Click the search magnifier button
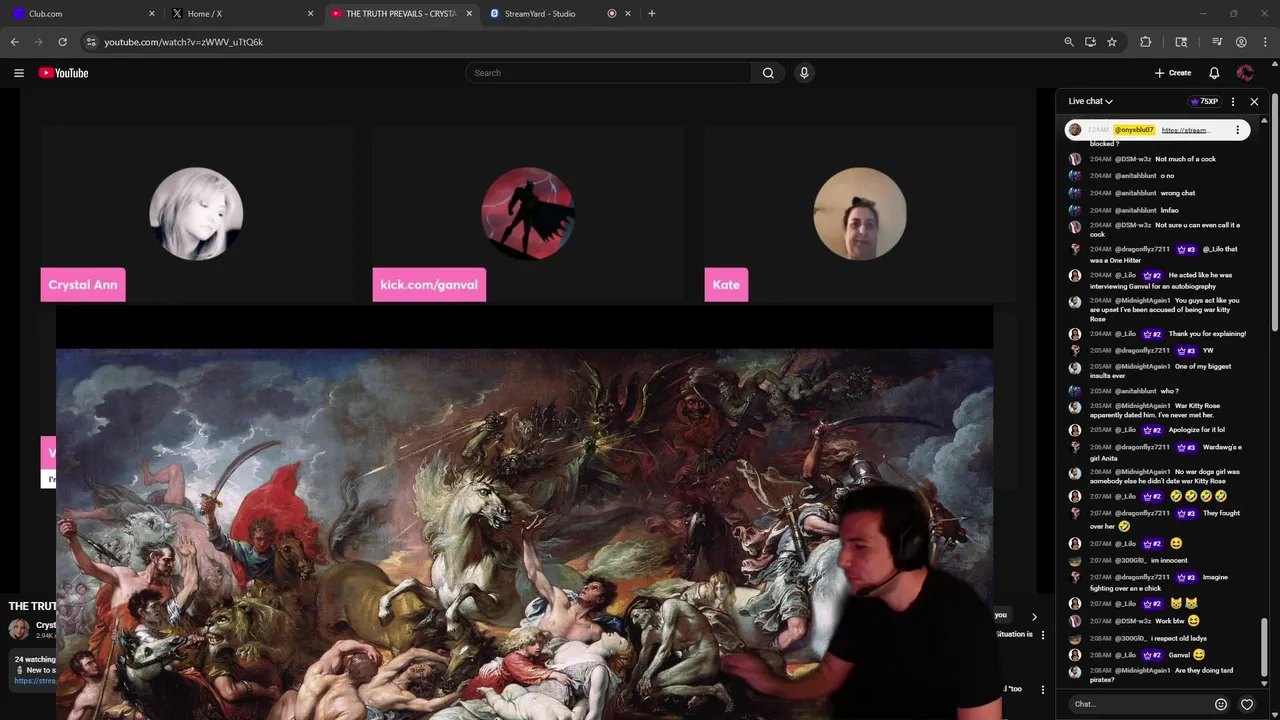 point(768,73)
